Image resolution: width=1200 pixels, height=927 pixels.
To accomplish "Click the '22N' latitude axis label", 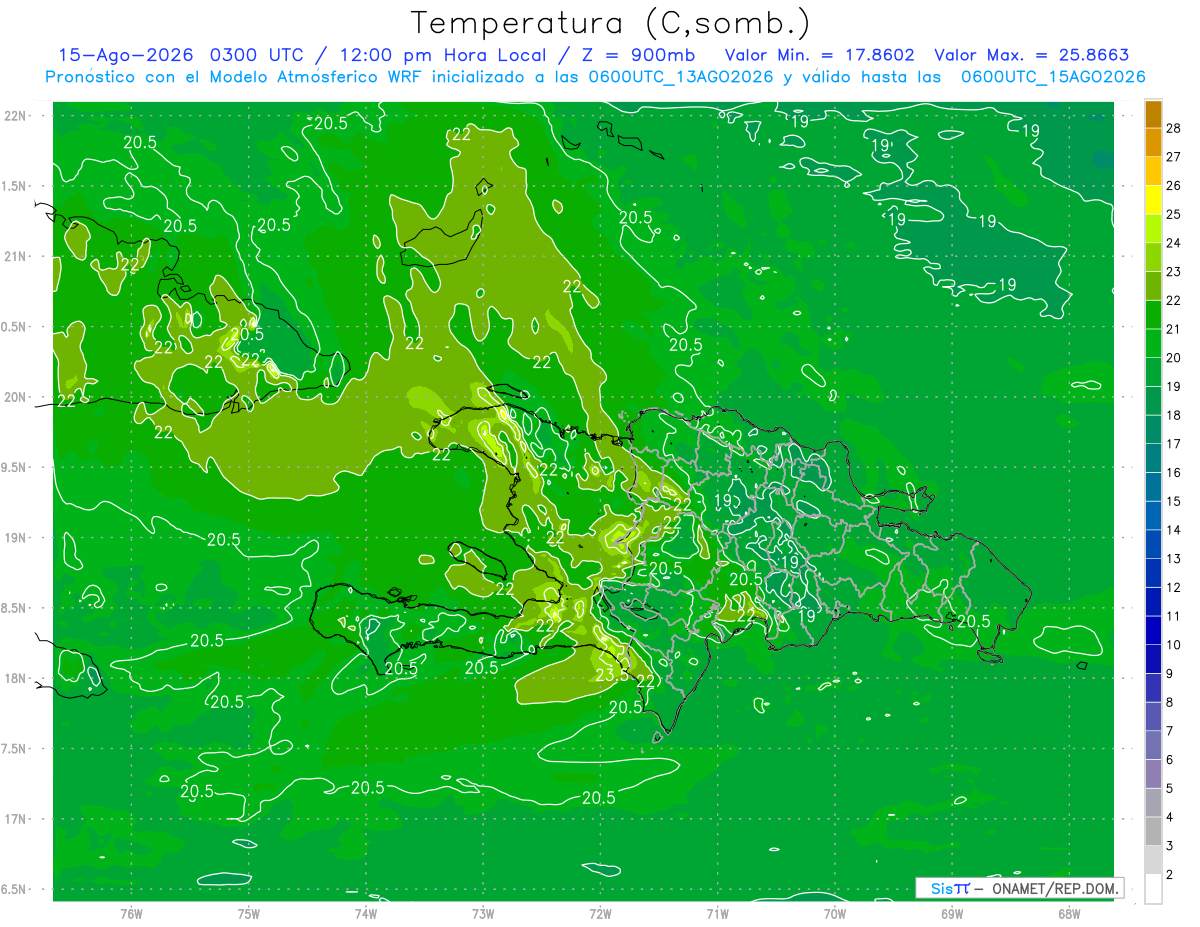I will coord(16,115).
